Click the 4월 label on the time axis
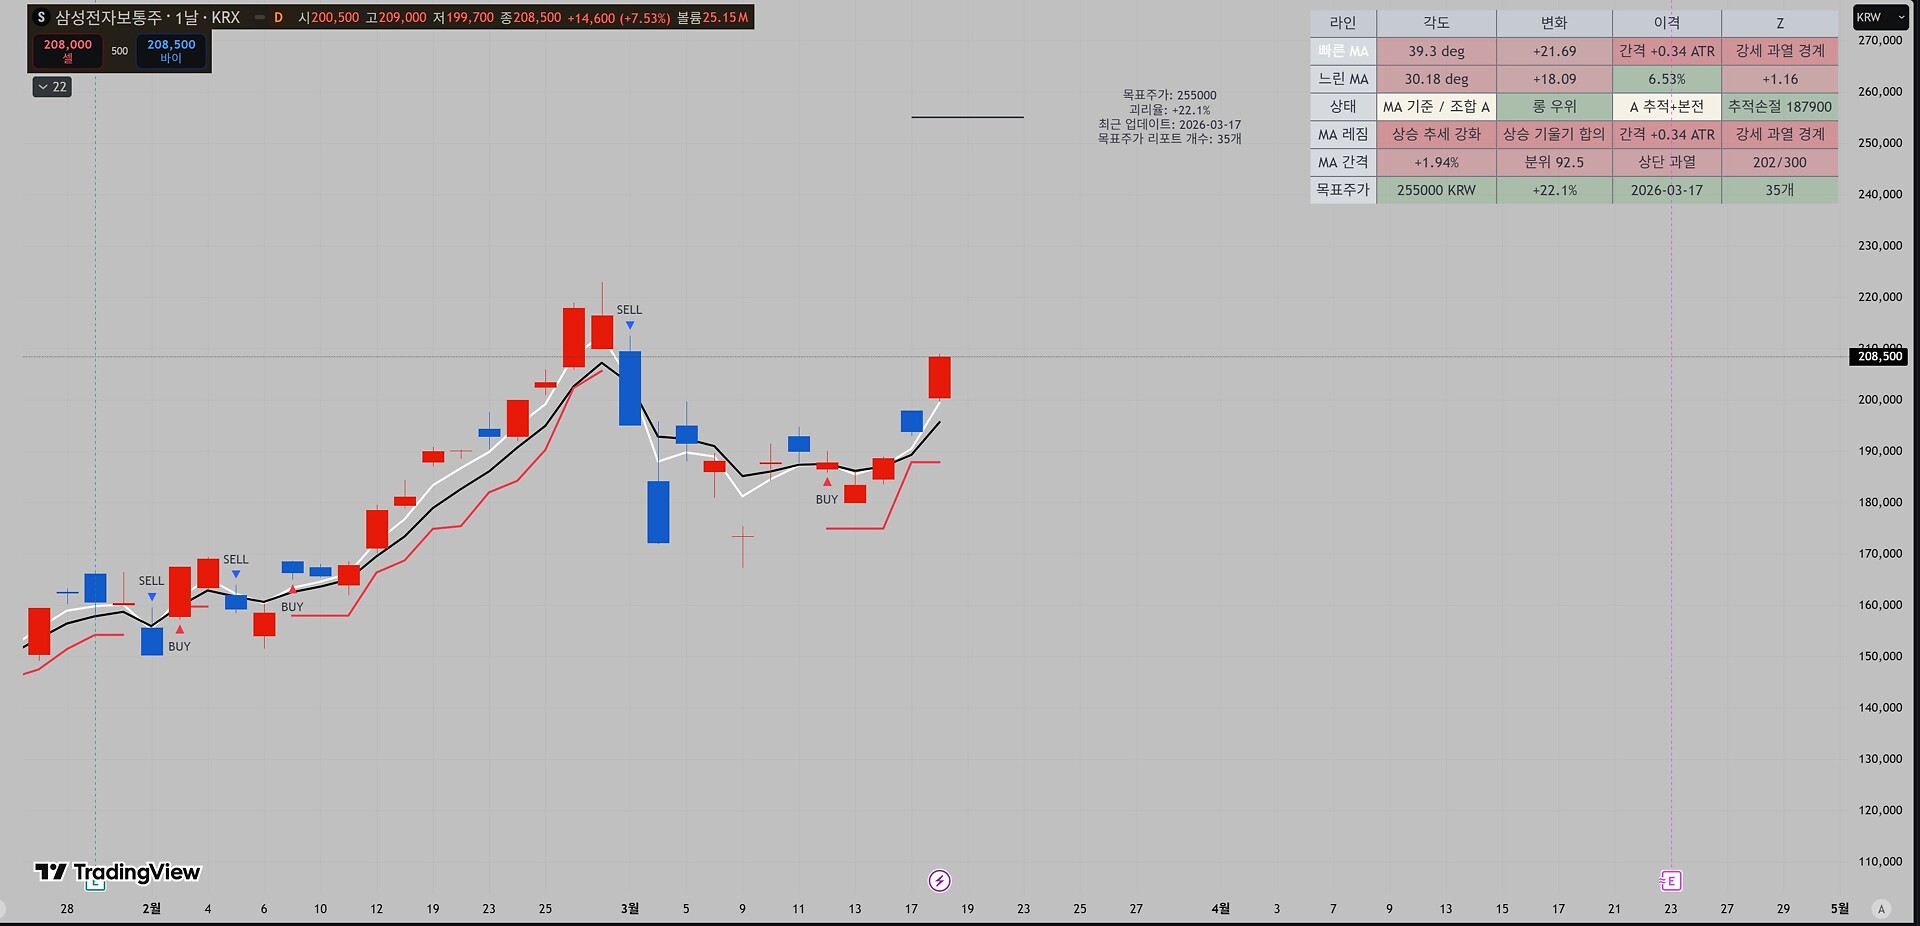 pyautogui.click(x=1220, y=909)
